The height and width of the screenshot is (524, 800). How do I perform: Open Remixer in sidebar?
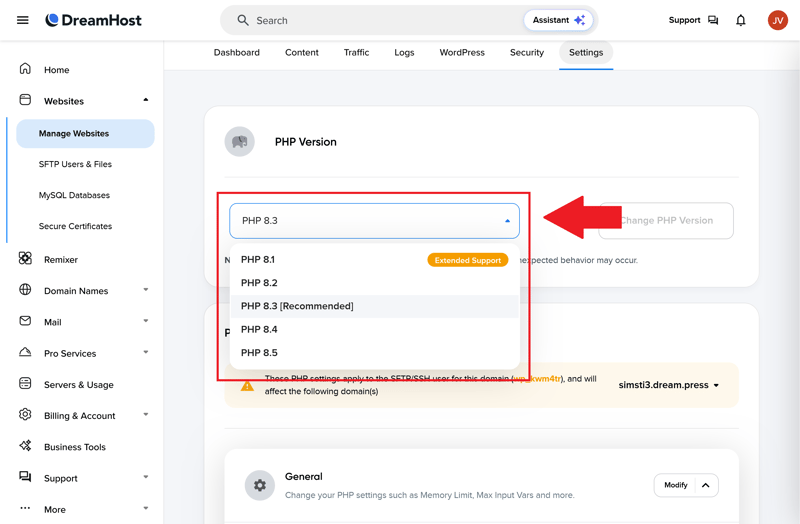click(61, 260)
